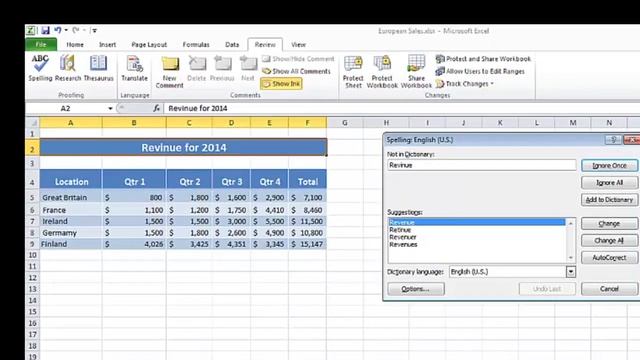Open Dictionary language dropdown

point(571,272)
